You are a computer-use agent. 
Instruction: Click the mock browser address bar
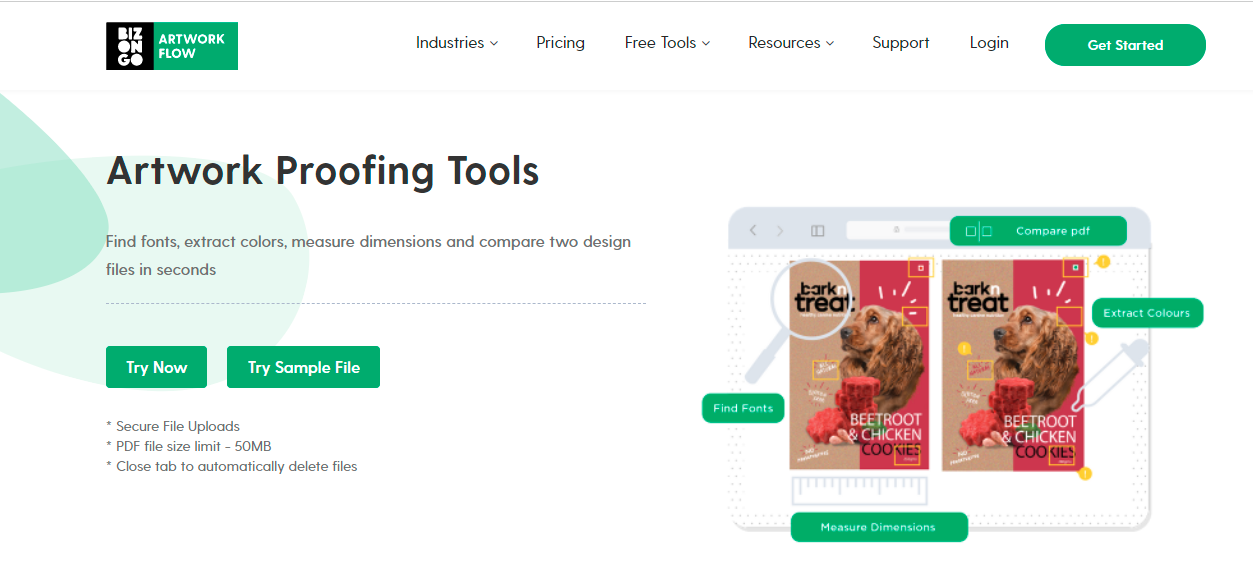(x=897, y=231)
